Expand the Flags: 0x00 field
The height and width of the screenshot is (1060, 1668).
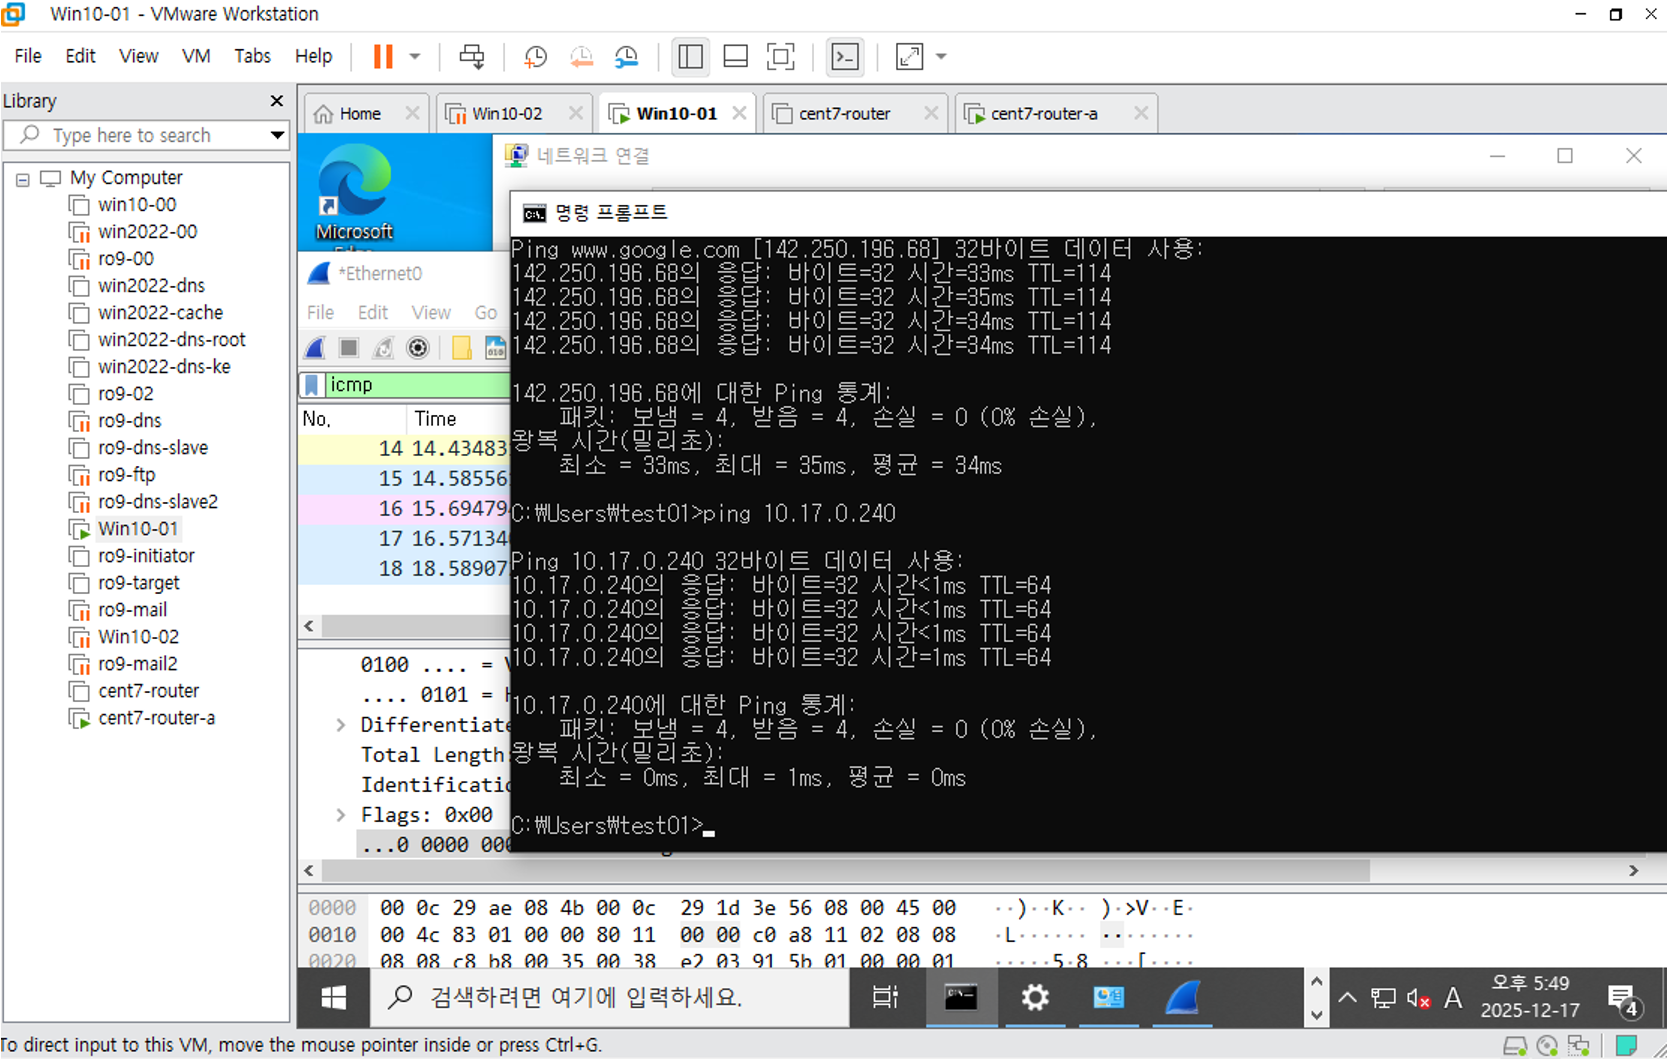click(341, 815)
